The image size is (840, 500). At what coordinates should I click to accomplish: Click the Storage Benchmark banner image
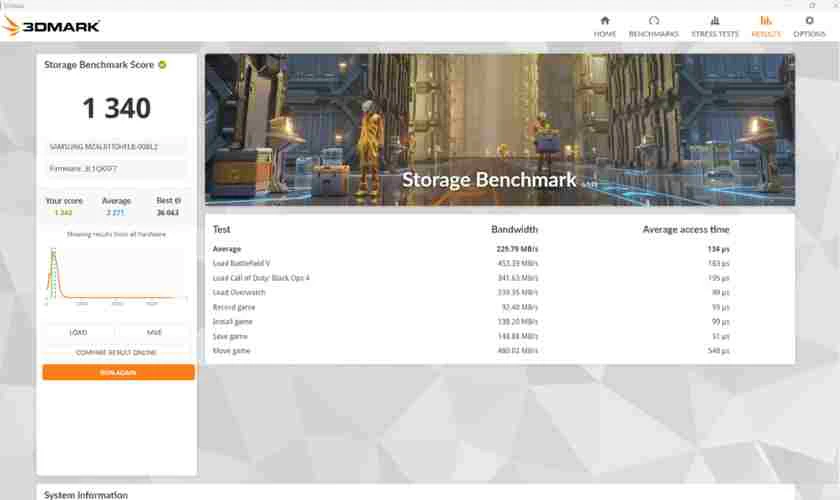click(499, 129)
